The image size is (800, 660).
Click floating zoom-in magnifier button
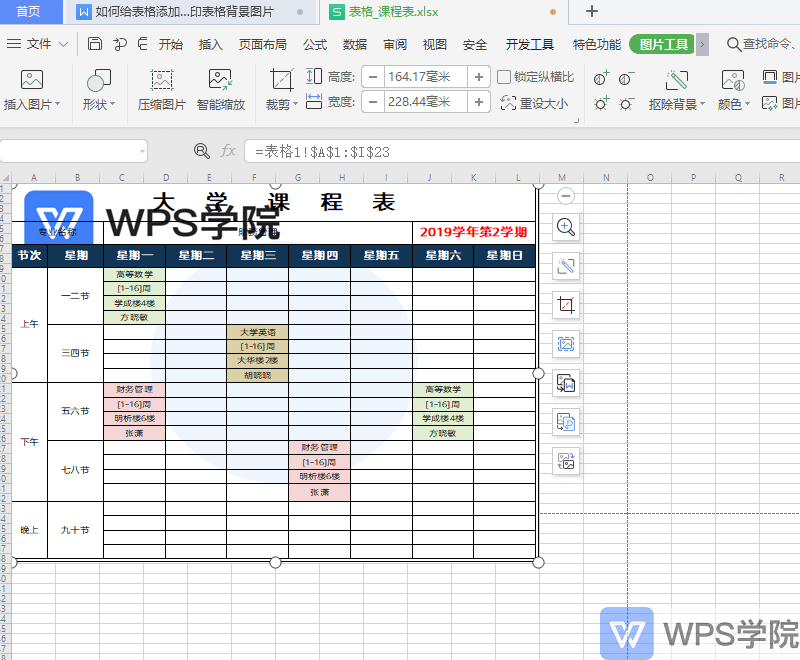click(566, 227)
